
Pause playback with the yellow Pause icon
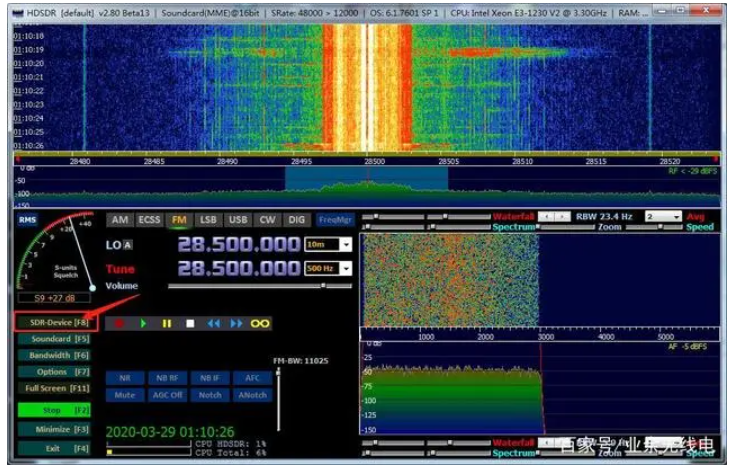[x=166, y=324]
